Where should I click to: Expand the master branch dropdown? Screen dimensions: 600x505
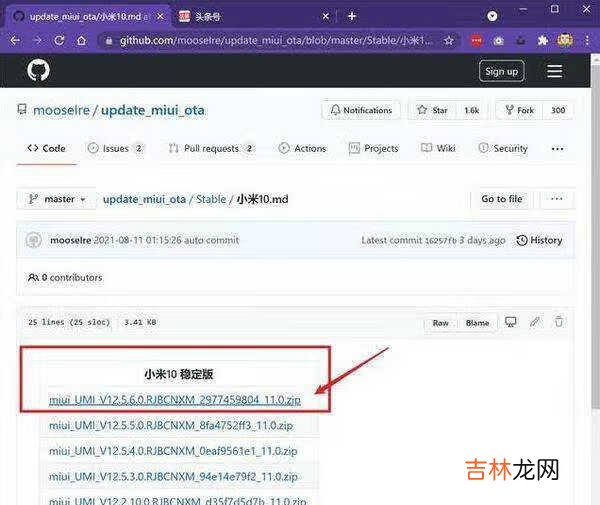(x=56, y=199)
